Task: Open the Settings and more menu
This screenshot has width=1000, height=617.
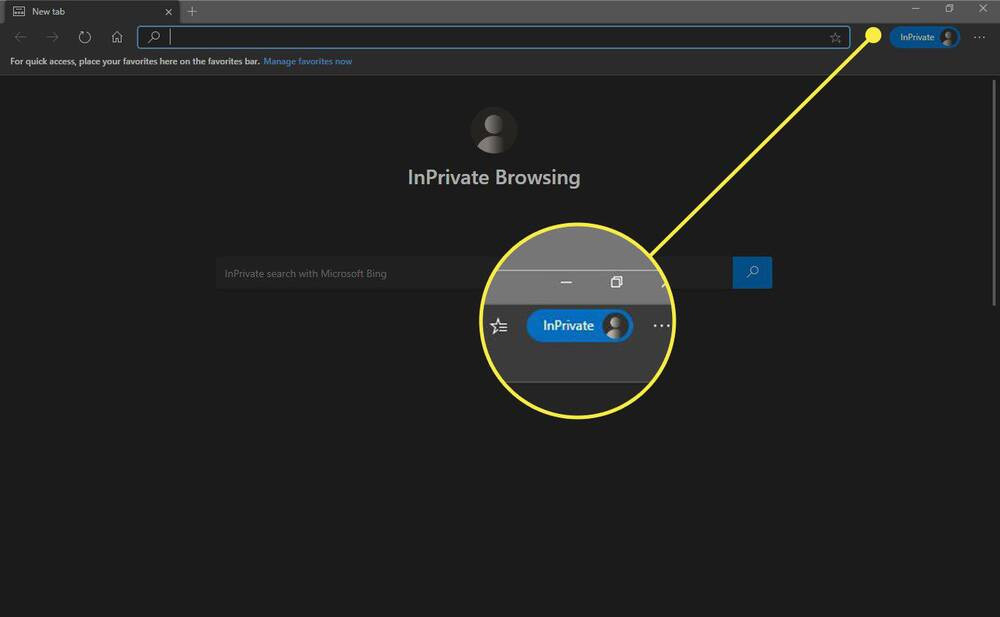Action: (x=979, y=37)
